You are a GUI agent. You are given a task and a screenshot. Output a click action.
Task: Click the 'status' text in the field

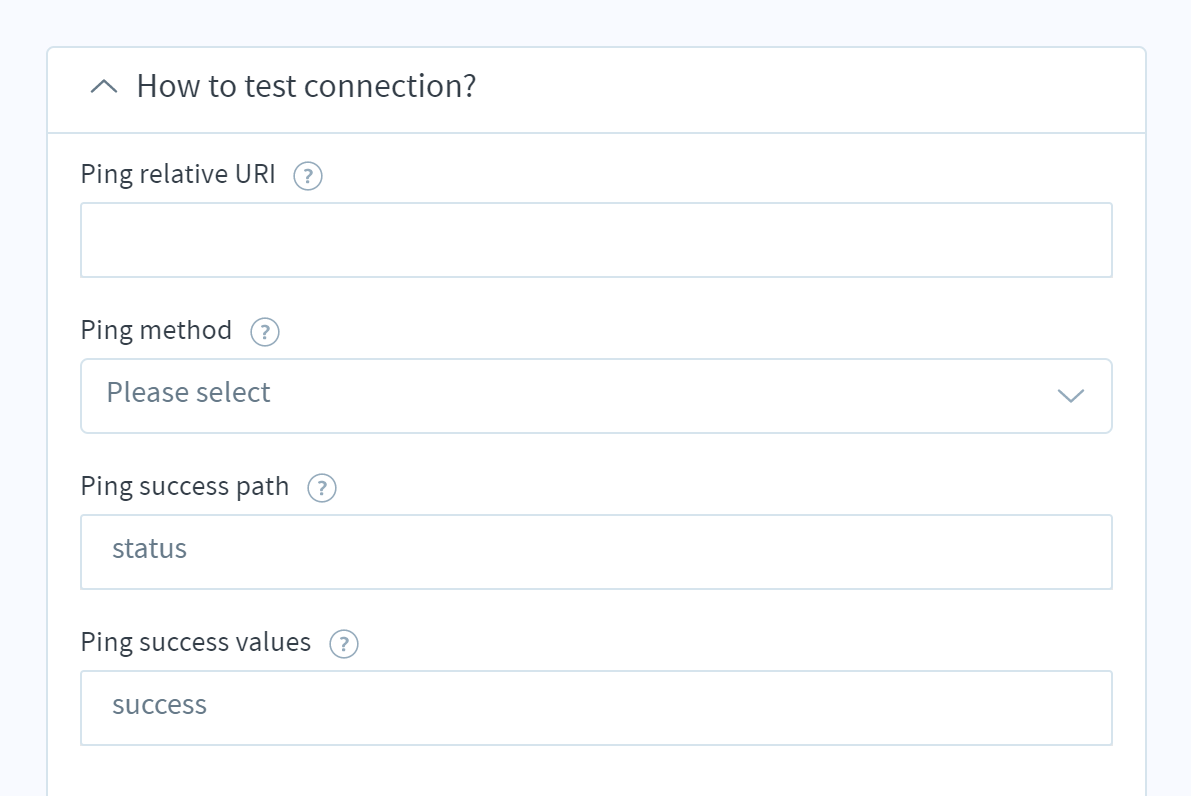pos(150,549)
